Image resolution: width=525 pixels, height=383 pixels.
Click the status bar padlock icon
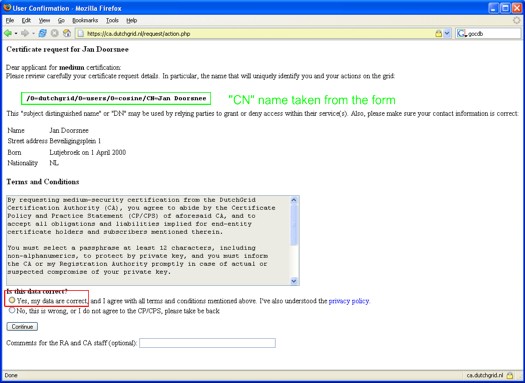tap(510, 375)
